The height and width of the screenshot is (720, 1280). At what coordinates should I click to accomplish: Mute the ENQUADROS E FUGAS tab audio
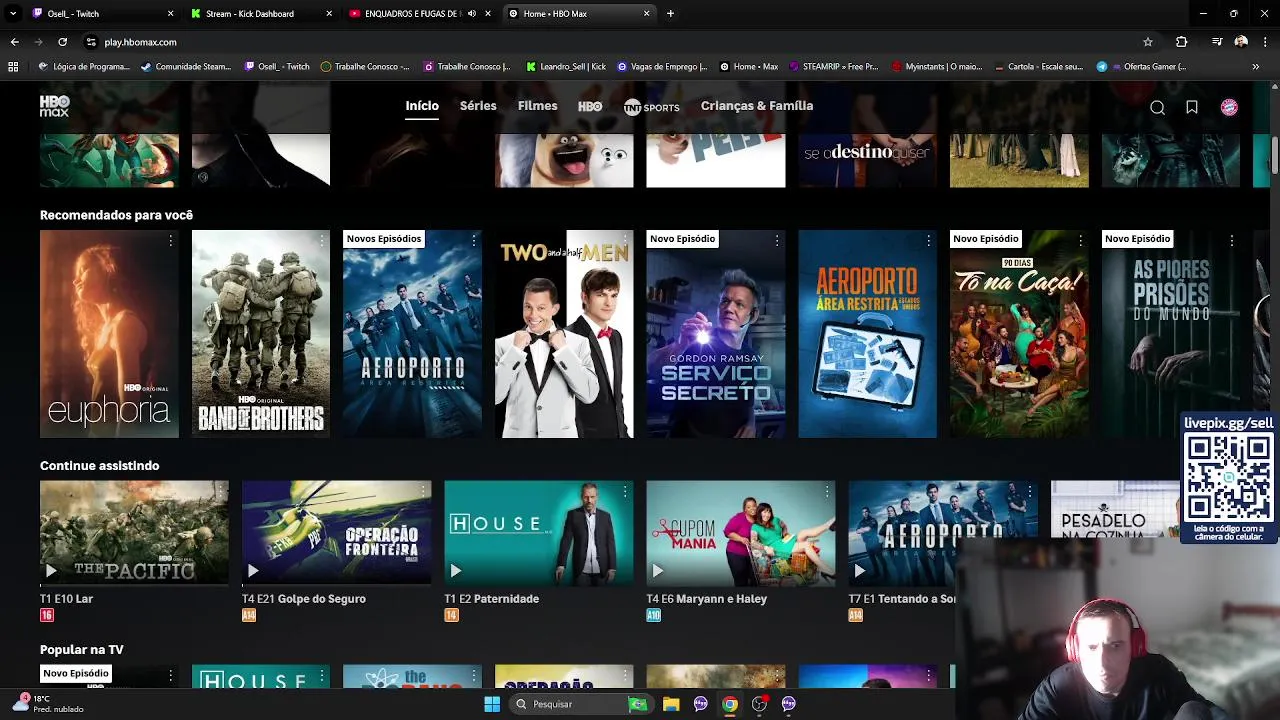click(x=472, y=14)
